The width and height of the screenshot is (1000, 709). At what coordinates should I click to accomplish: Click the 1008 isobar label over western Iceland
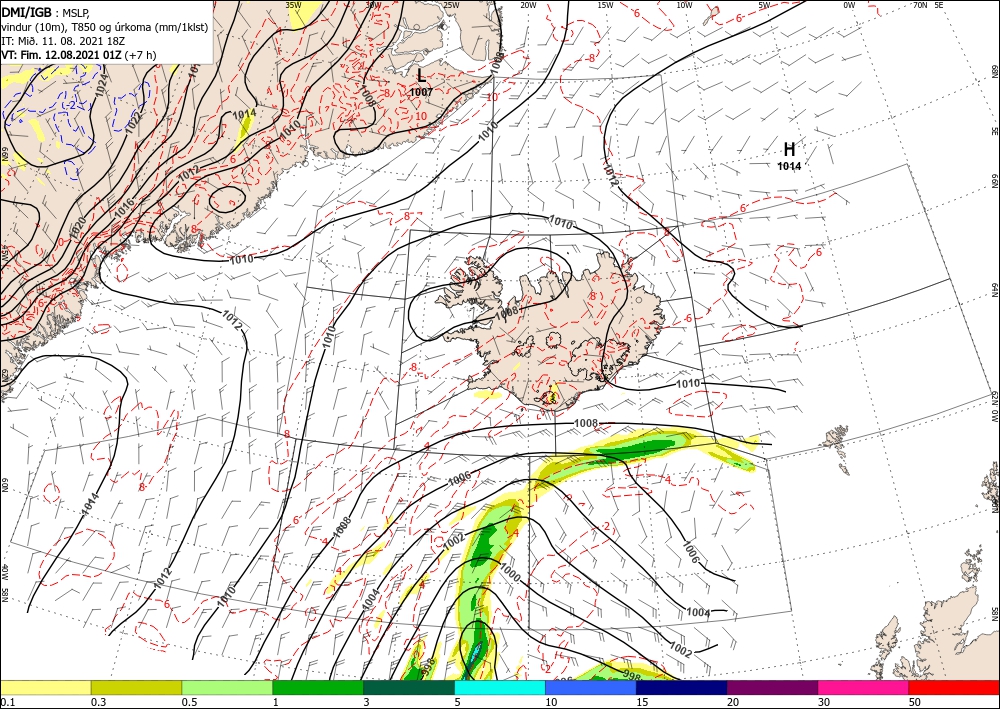click(x=507, y=312)
